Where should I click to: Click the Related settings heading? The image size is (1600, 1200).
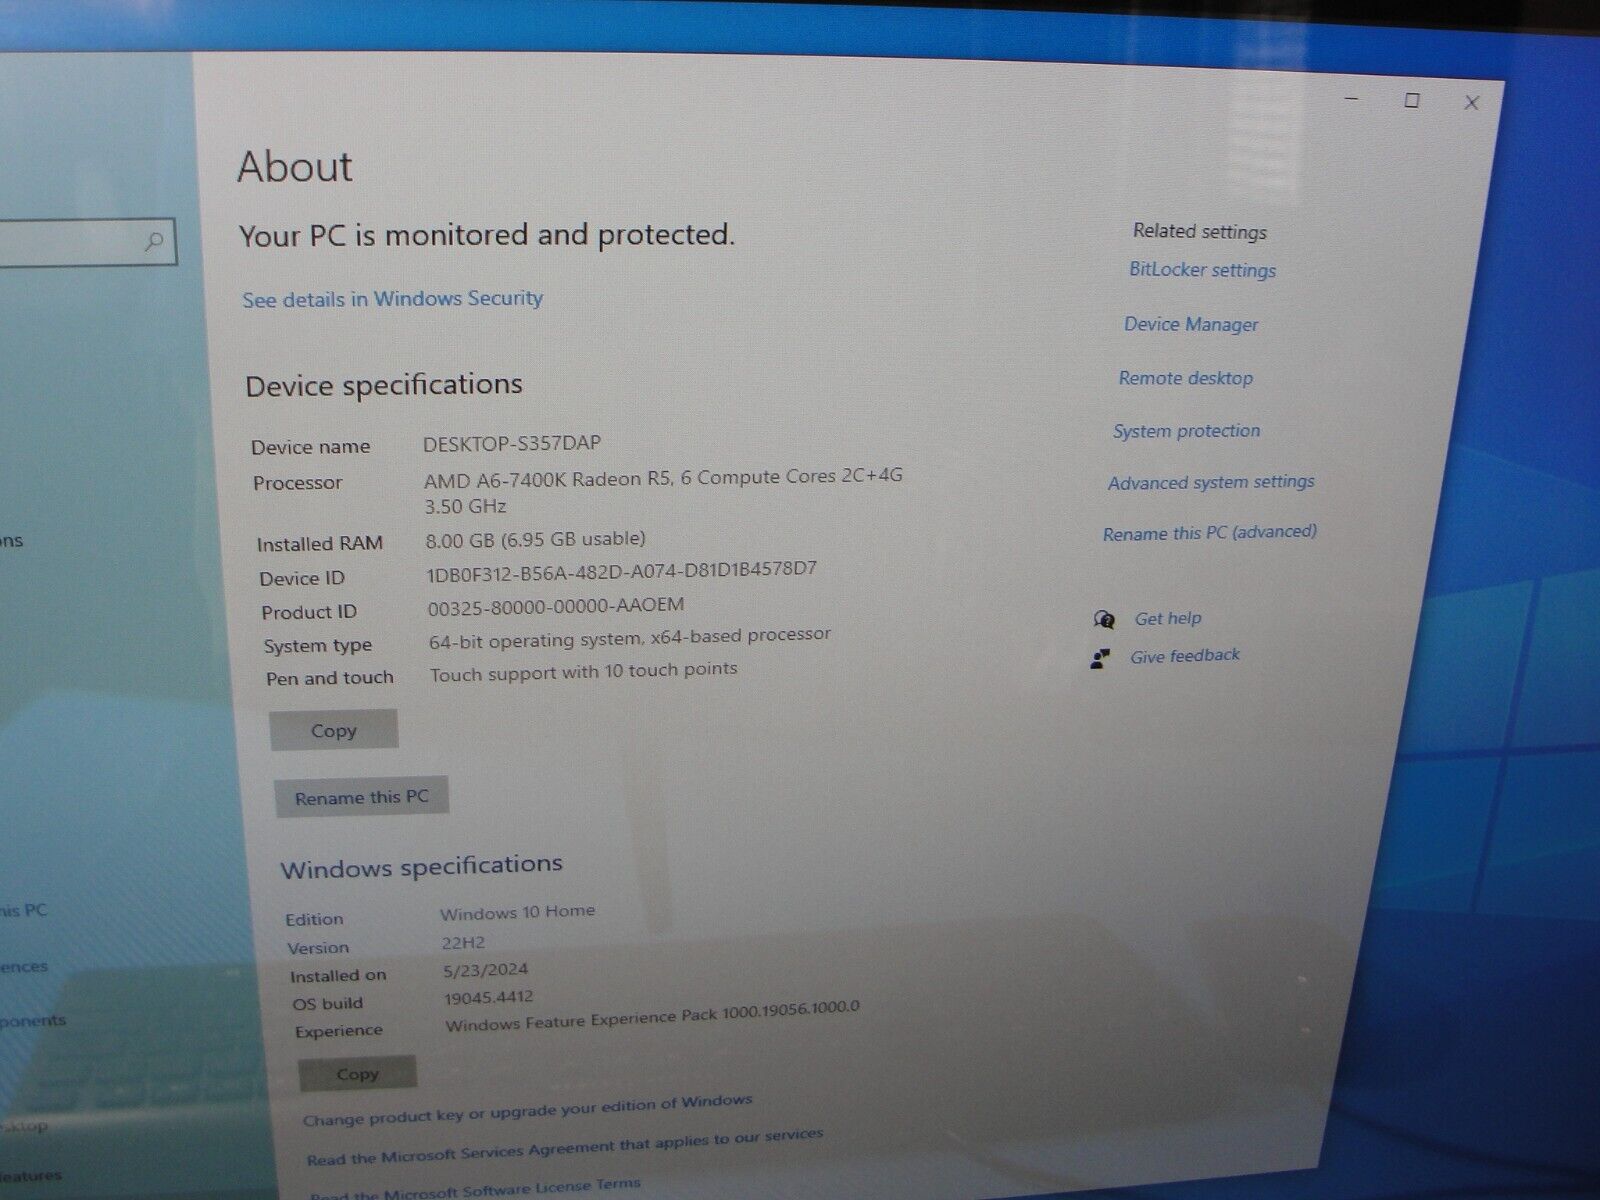coord(1200,231)
